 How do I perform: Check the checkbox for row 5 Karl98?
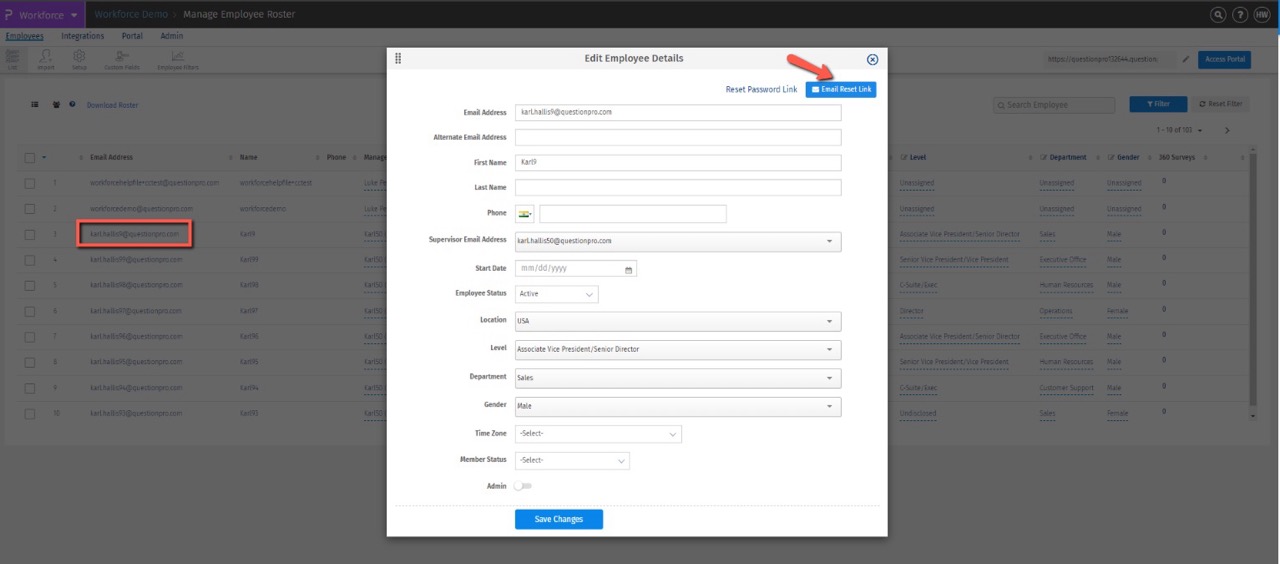29,285
